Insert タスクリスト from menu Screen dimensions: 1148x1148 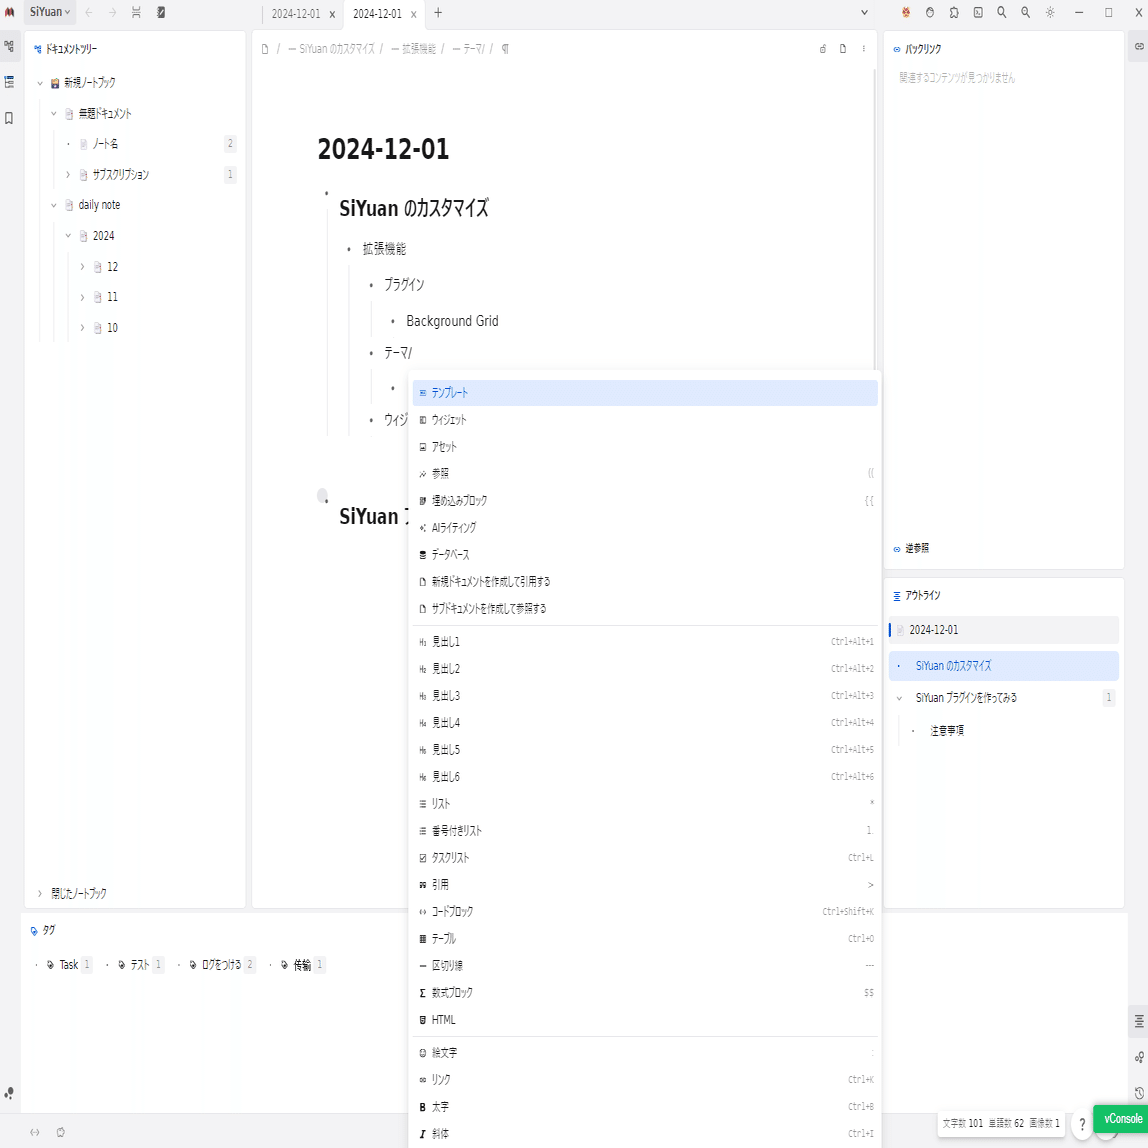click(x=645, y=858)
